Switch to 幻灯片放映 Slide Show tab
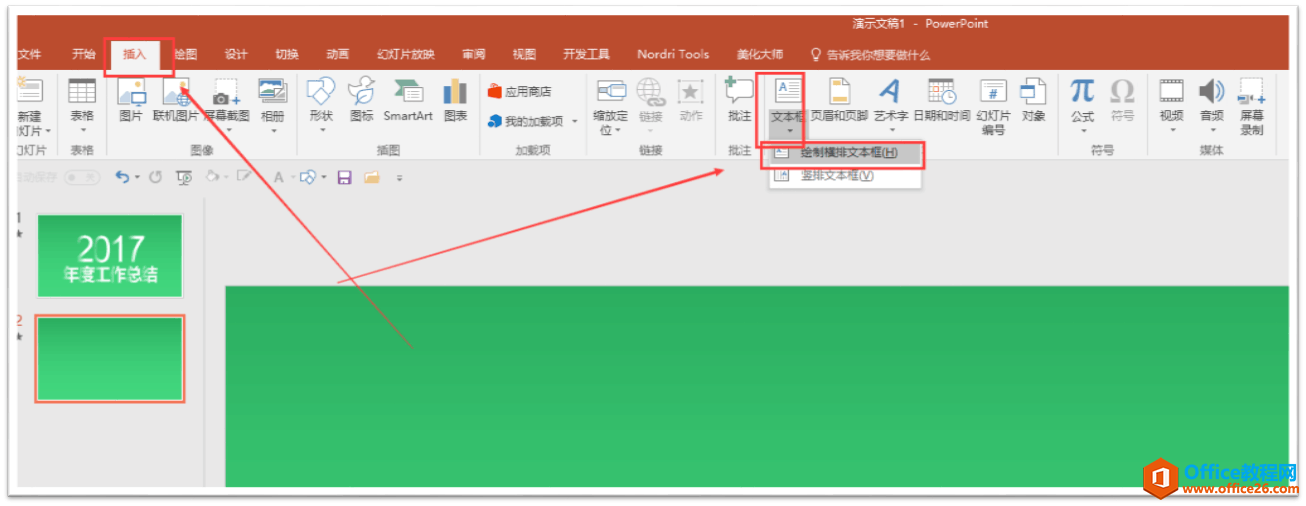This screenshot has height=506, width=1306. [x=405, y=54]
